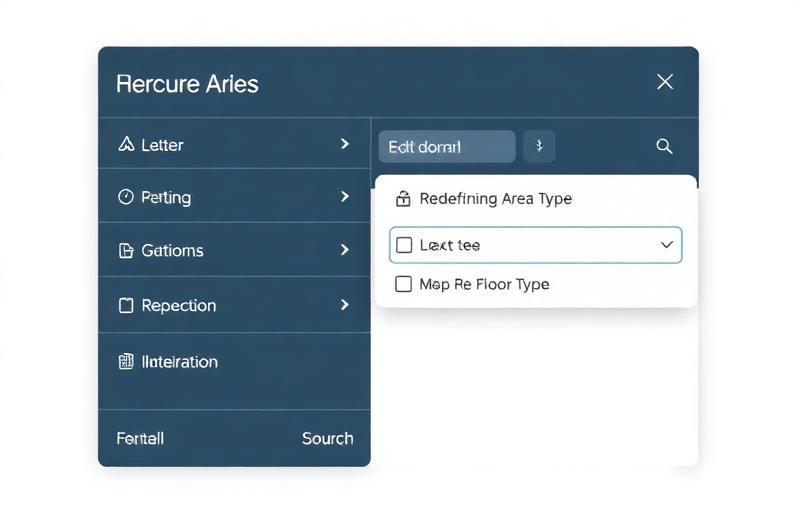
Task: Click into the Edit dorarl input field
Action: [446, 146]
